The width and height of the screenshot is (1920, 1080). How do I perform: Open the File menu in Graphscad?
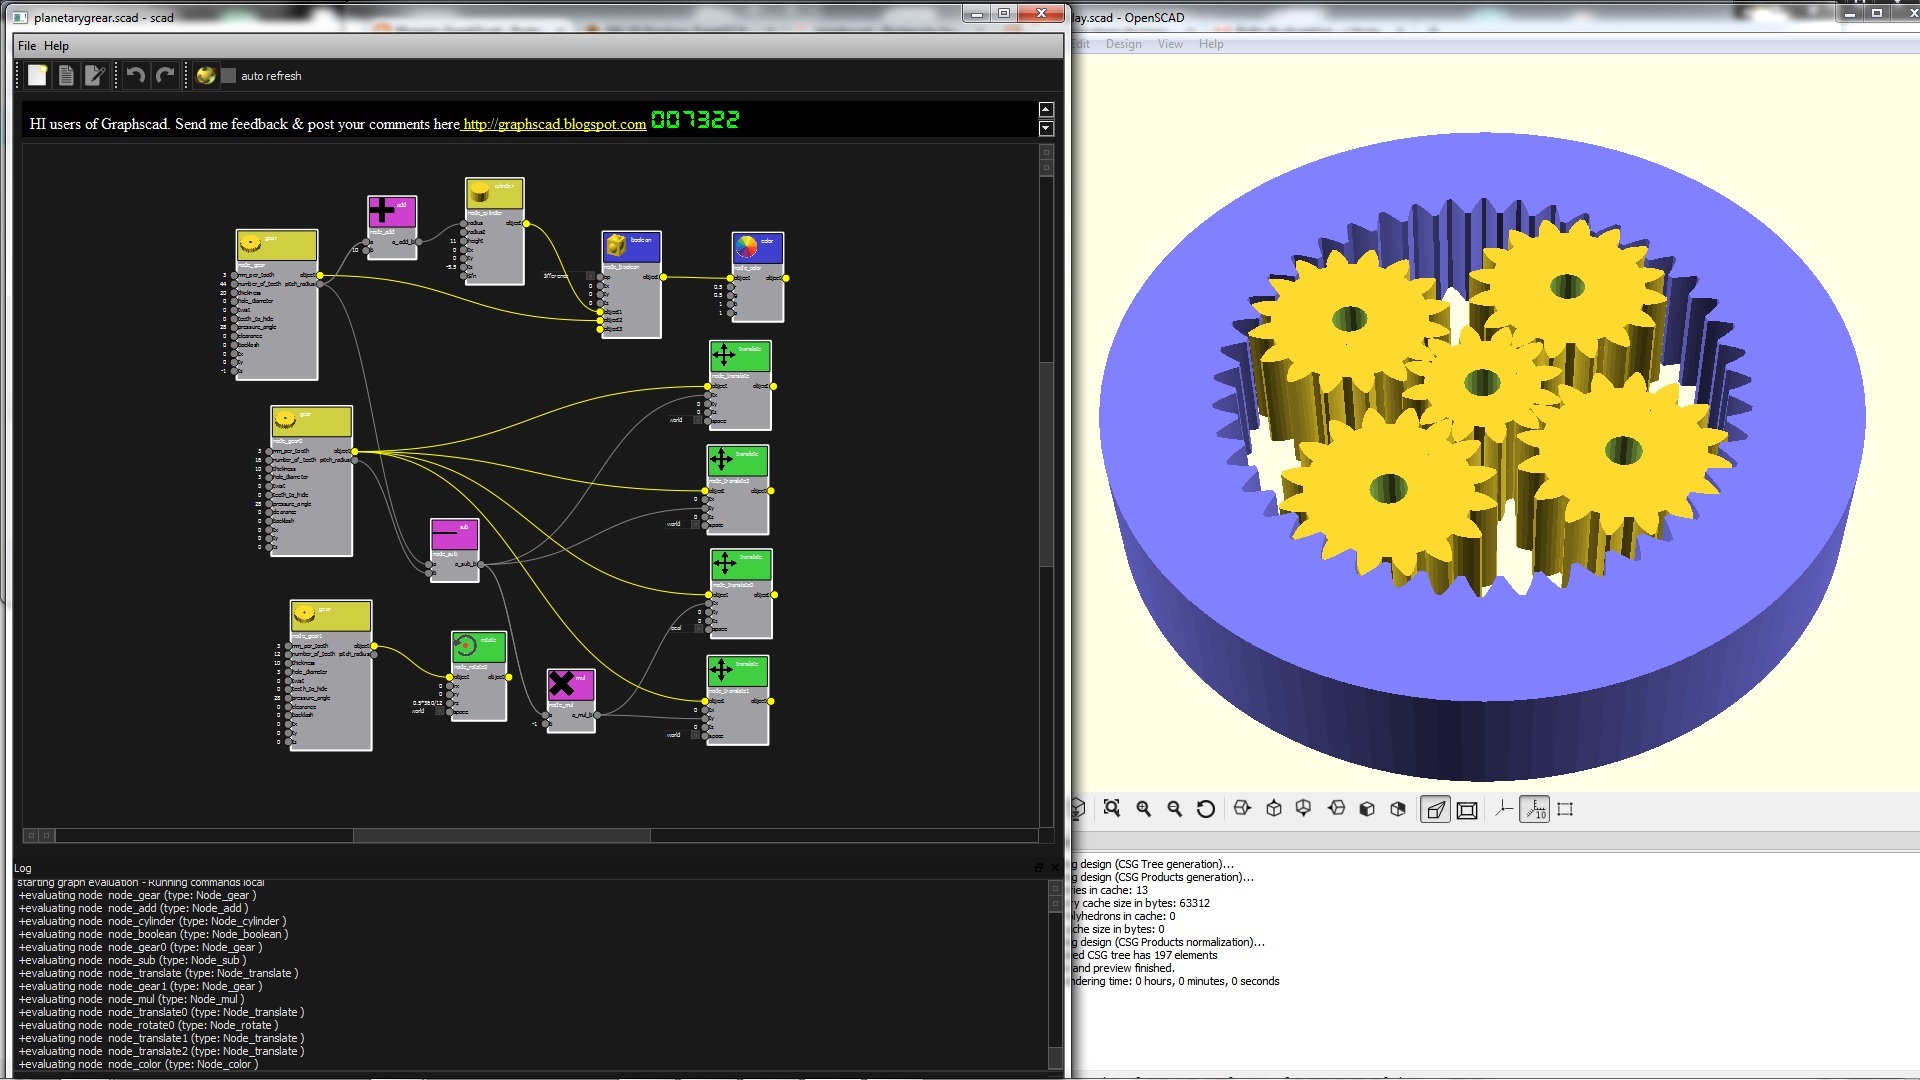[x=27, y=46]
